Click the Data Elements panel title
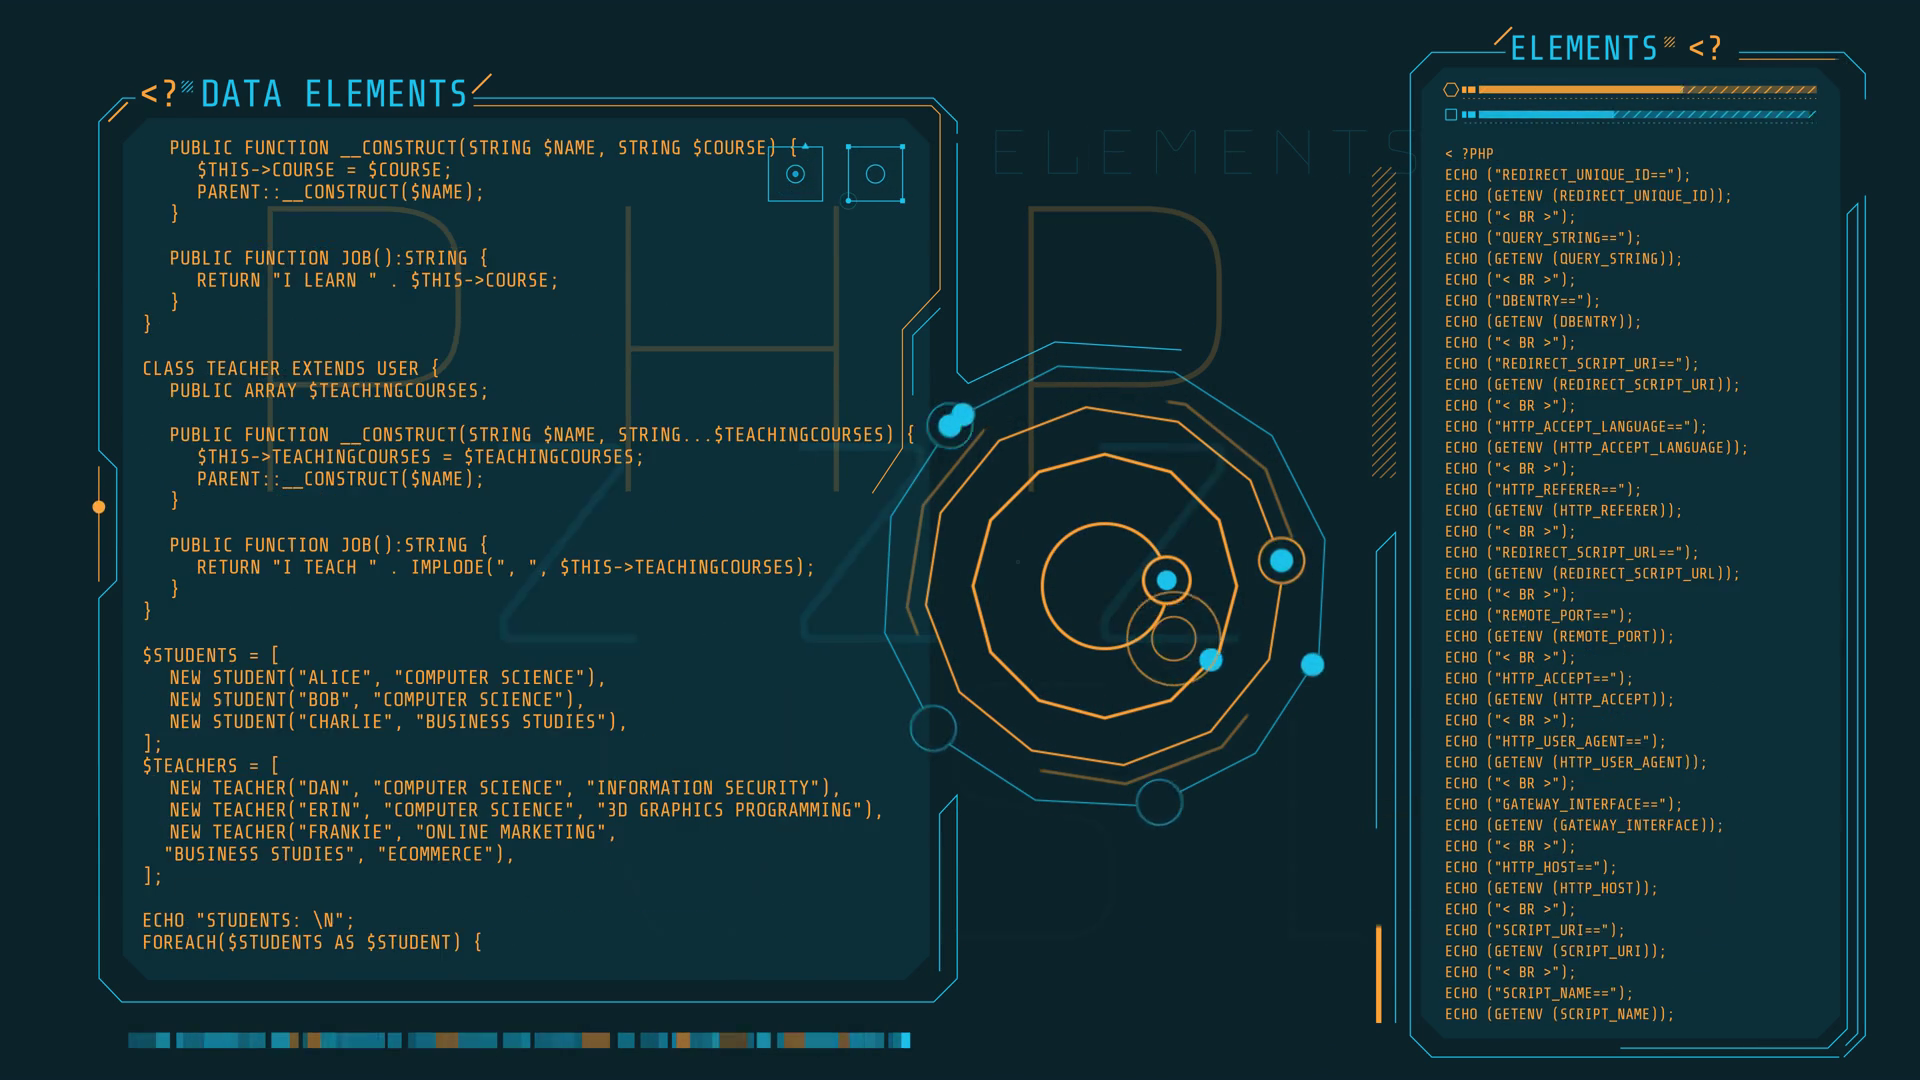 334,94
